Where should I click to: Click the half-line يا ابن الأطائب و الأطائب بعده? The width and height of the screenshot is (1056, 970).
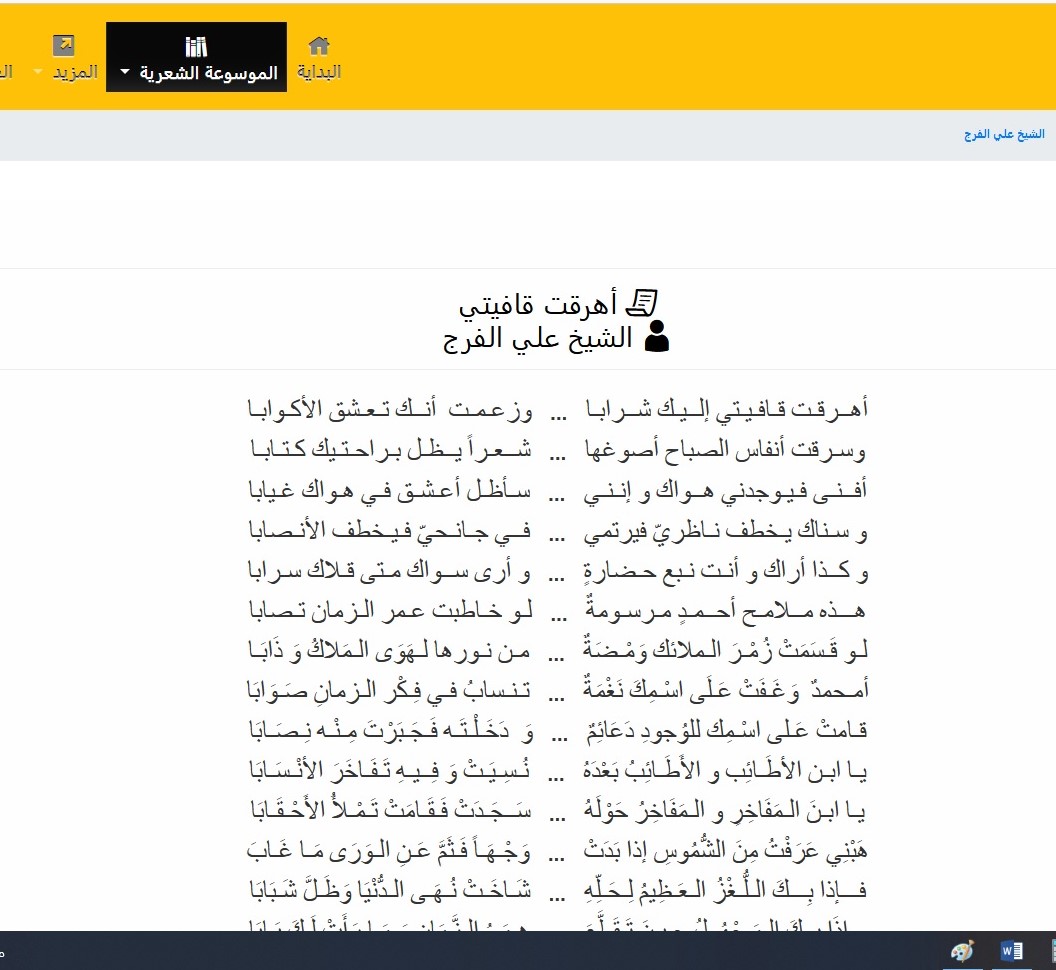(x=725, y=769)
